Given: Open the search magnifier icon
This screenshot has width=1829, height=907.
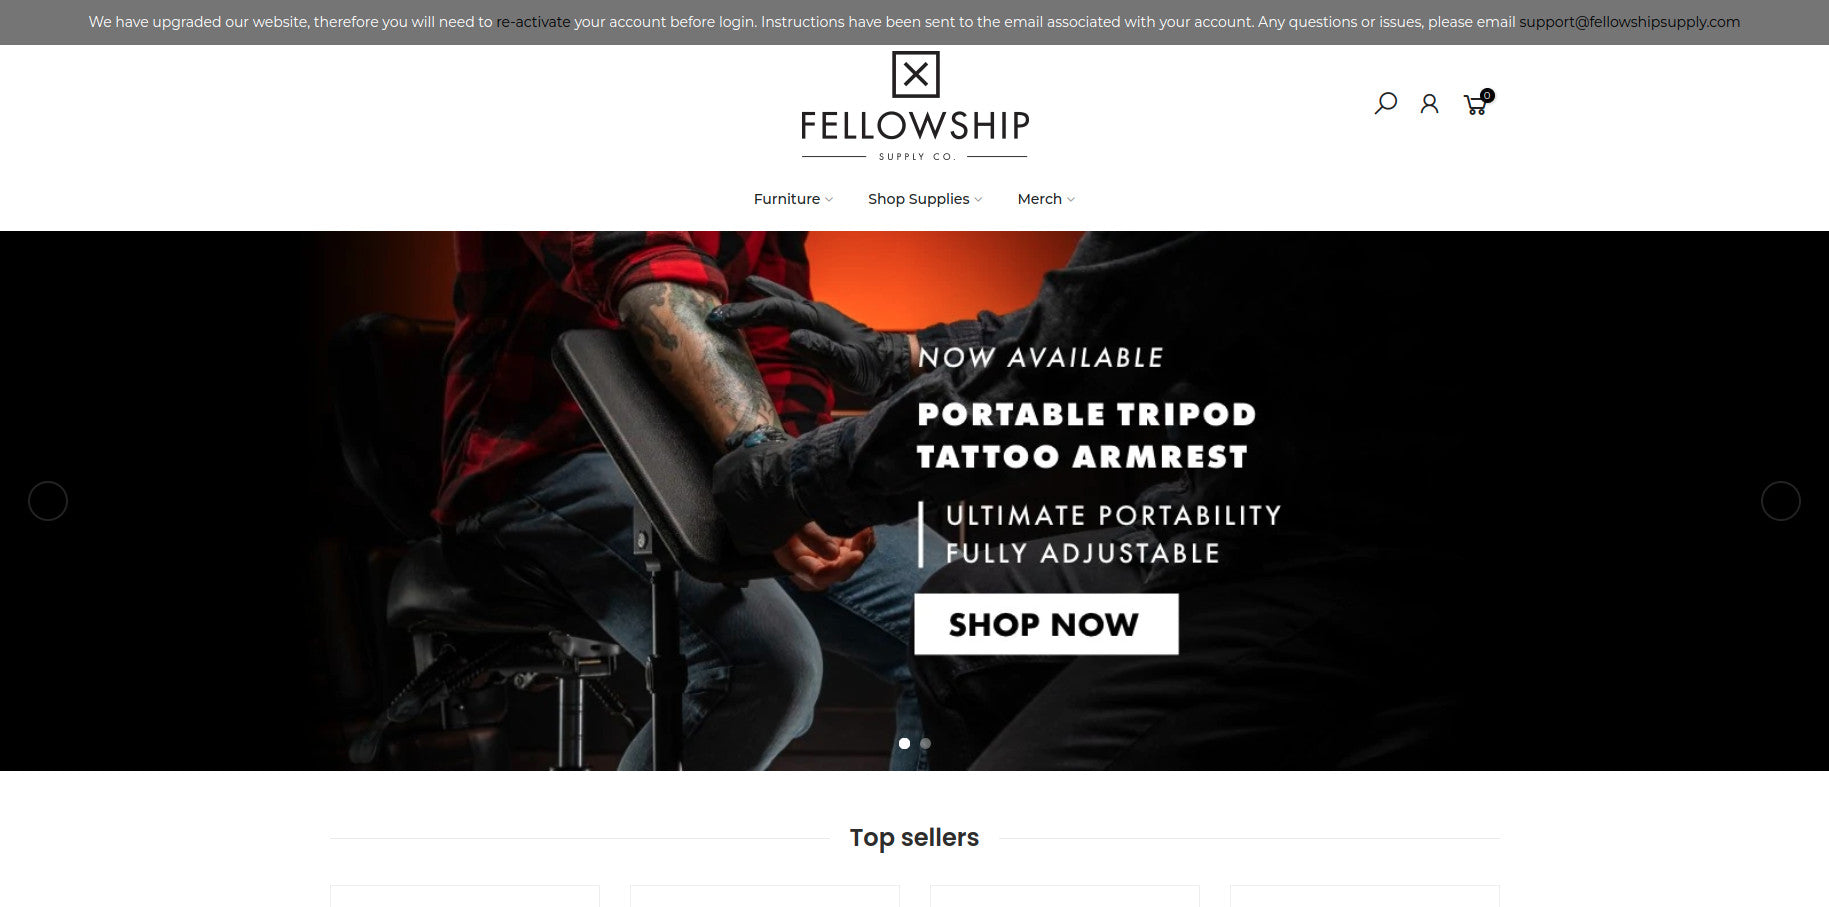Looking at the screenshot, I should click(1385, 103).
